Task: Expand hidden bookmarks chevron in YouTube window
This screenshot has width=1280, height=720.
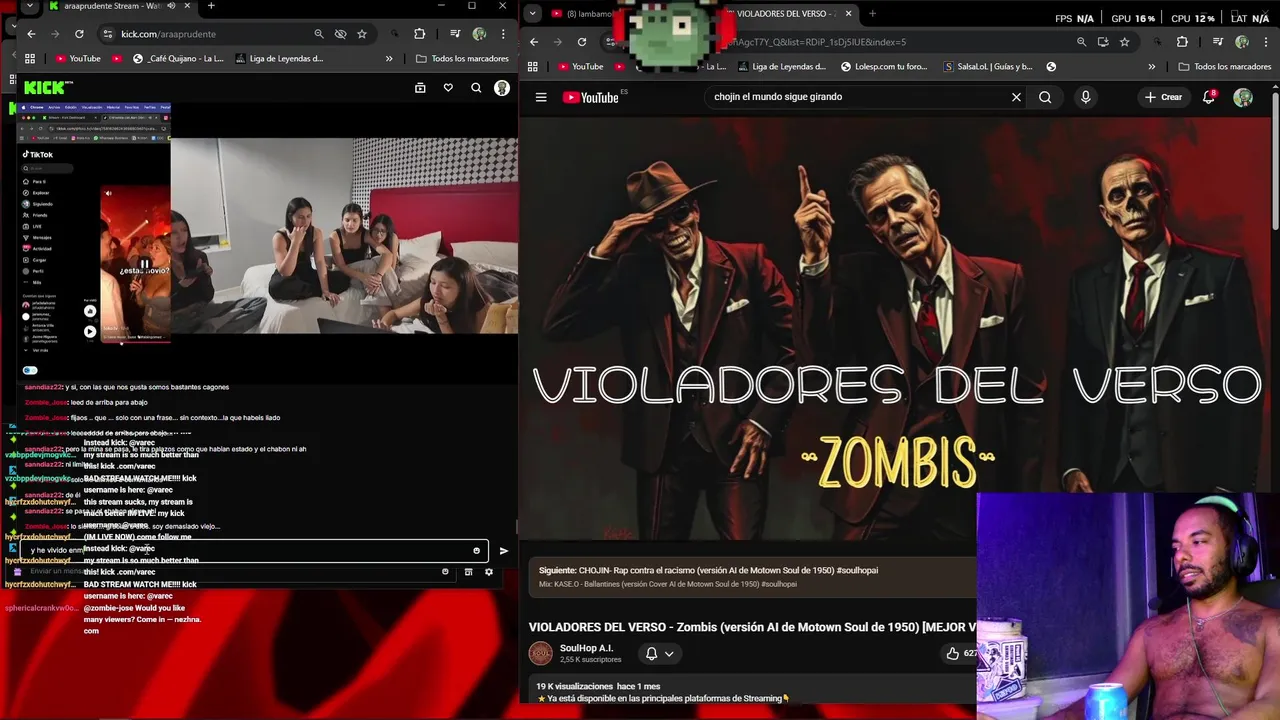Action: (1151, 67)
